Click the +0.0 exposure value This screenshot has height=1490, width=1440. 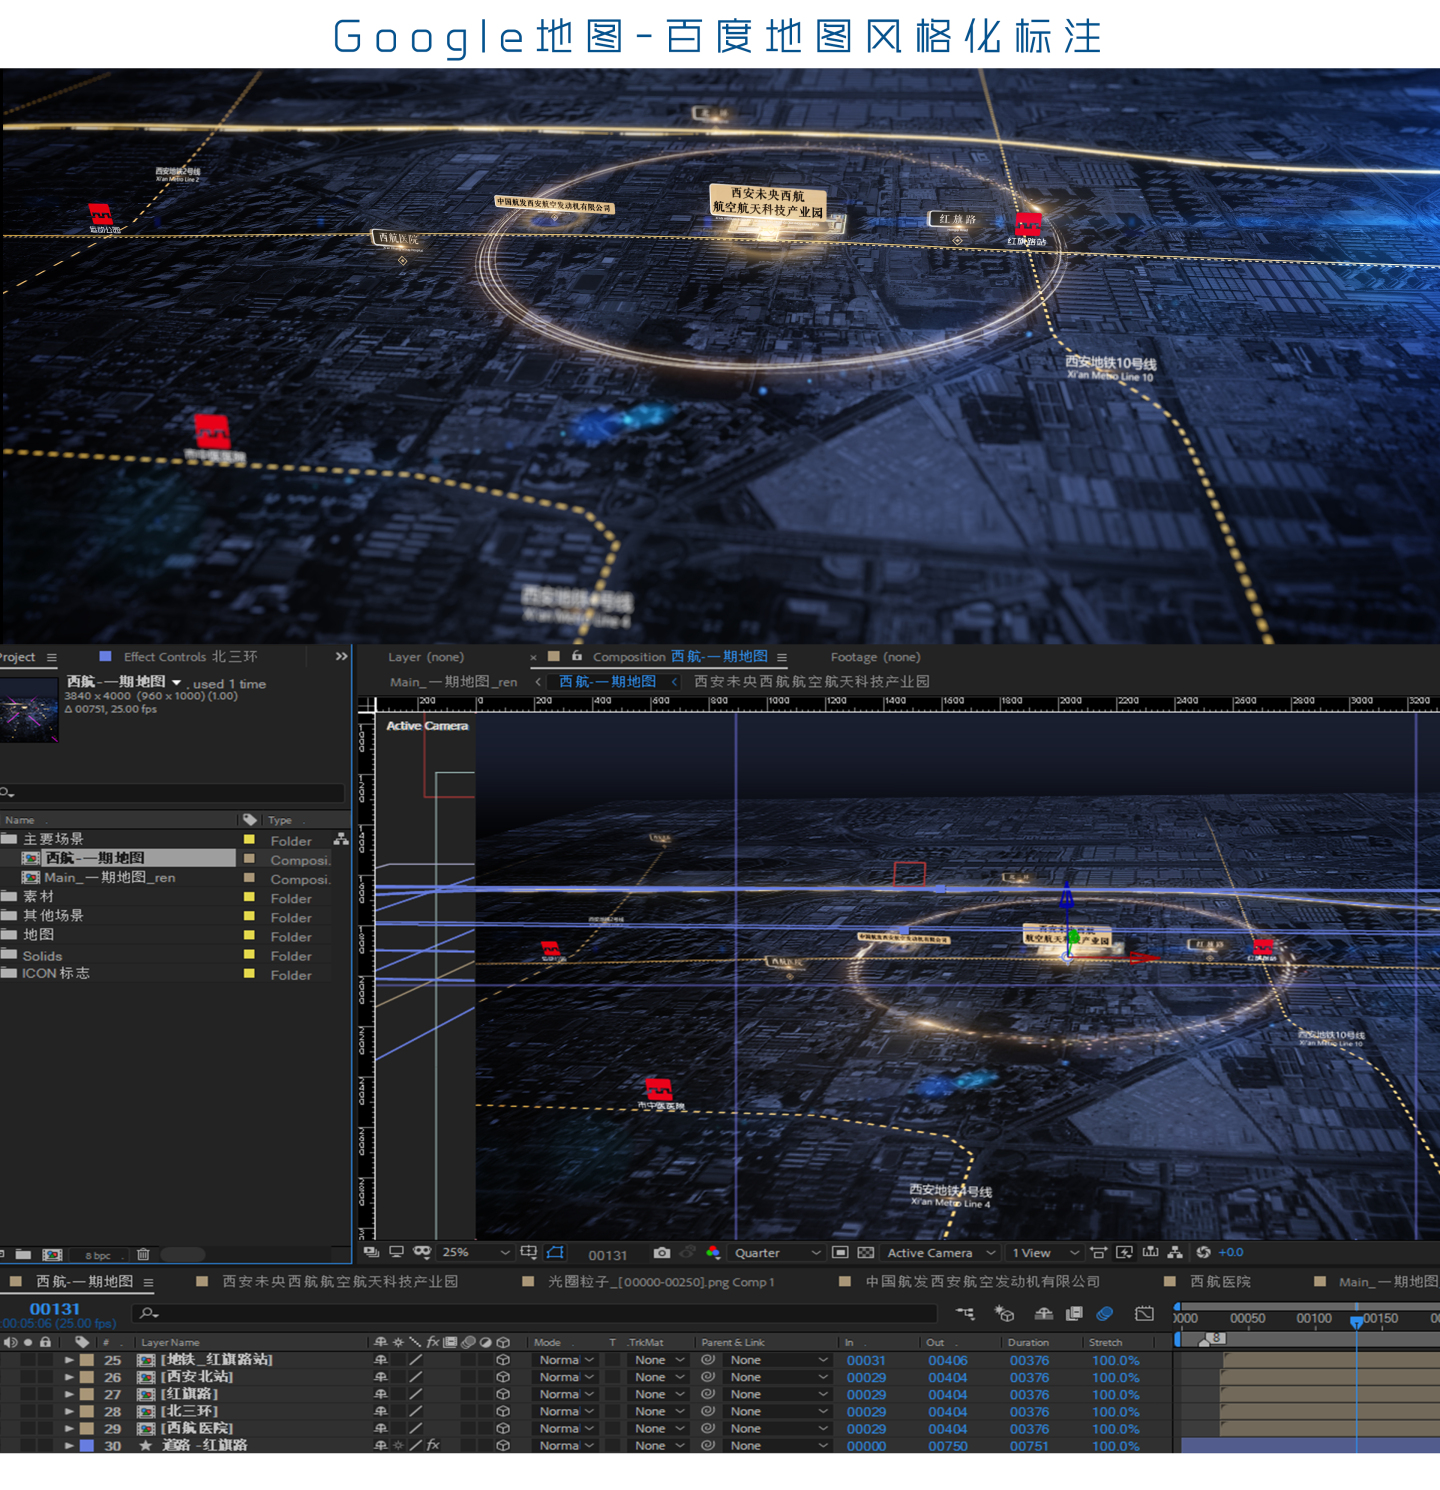coord(1231,1252)
